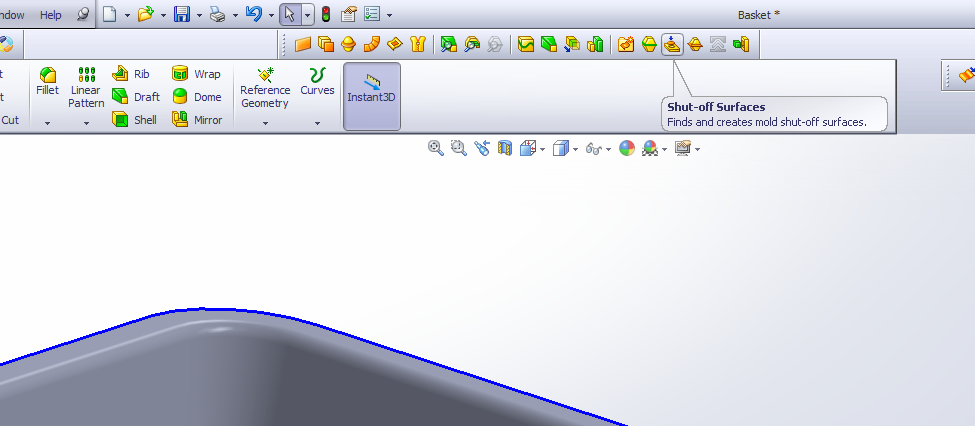Activate the Select cursor tool
Image resolution: width=975 pixels, height=426 pixels.
point(290,14)
